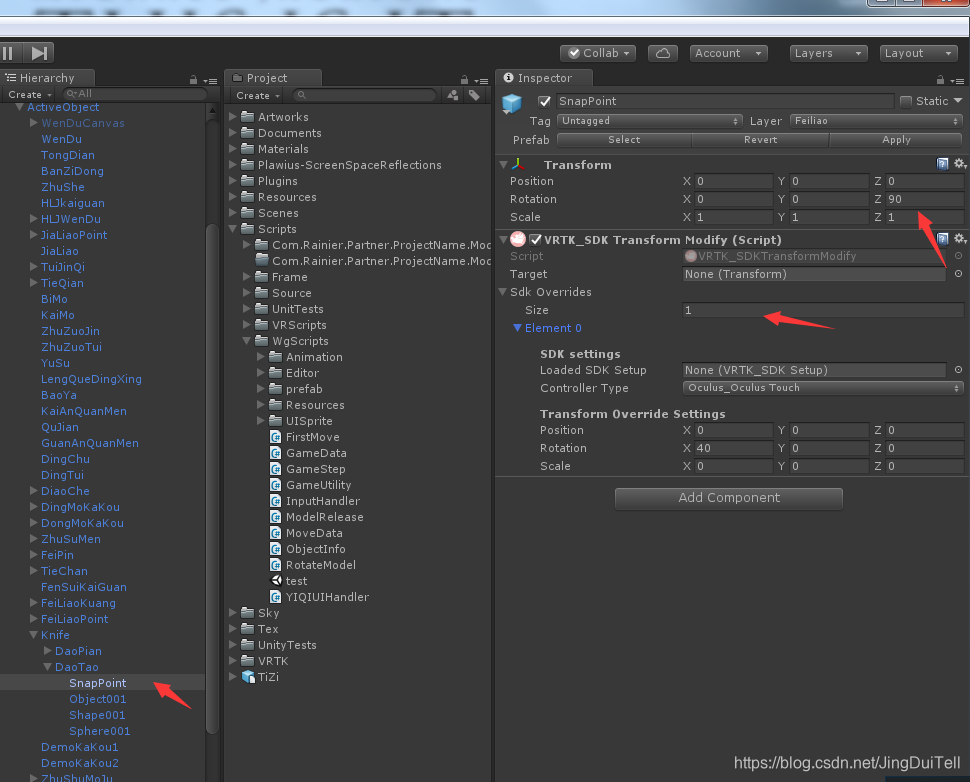Screen dimensions: 970x782
Task: Open Project Create menu
Action: pos(257,96)
